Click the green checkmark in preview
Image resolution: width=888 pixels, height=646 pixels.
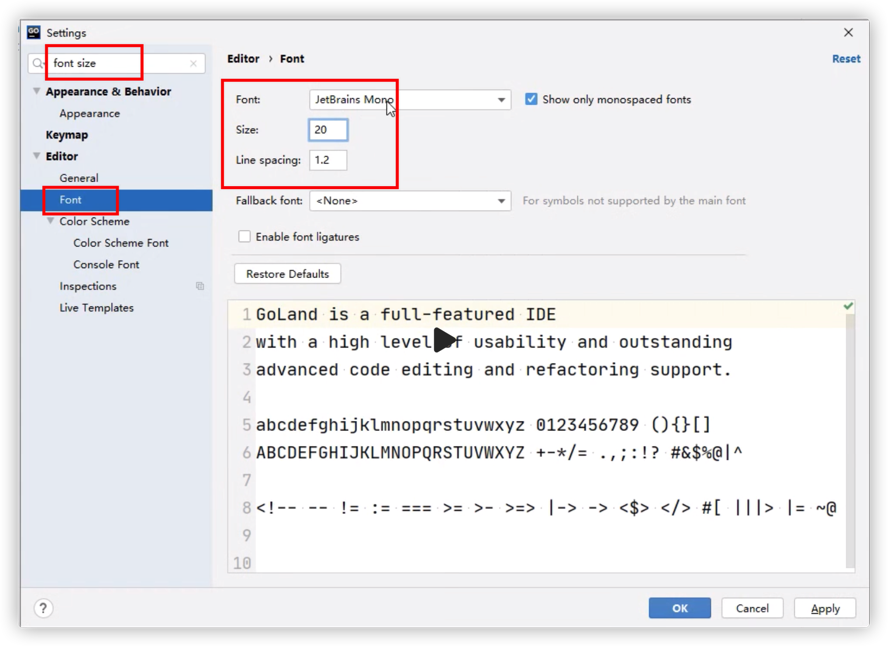(x=848, y=306)
